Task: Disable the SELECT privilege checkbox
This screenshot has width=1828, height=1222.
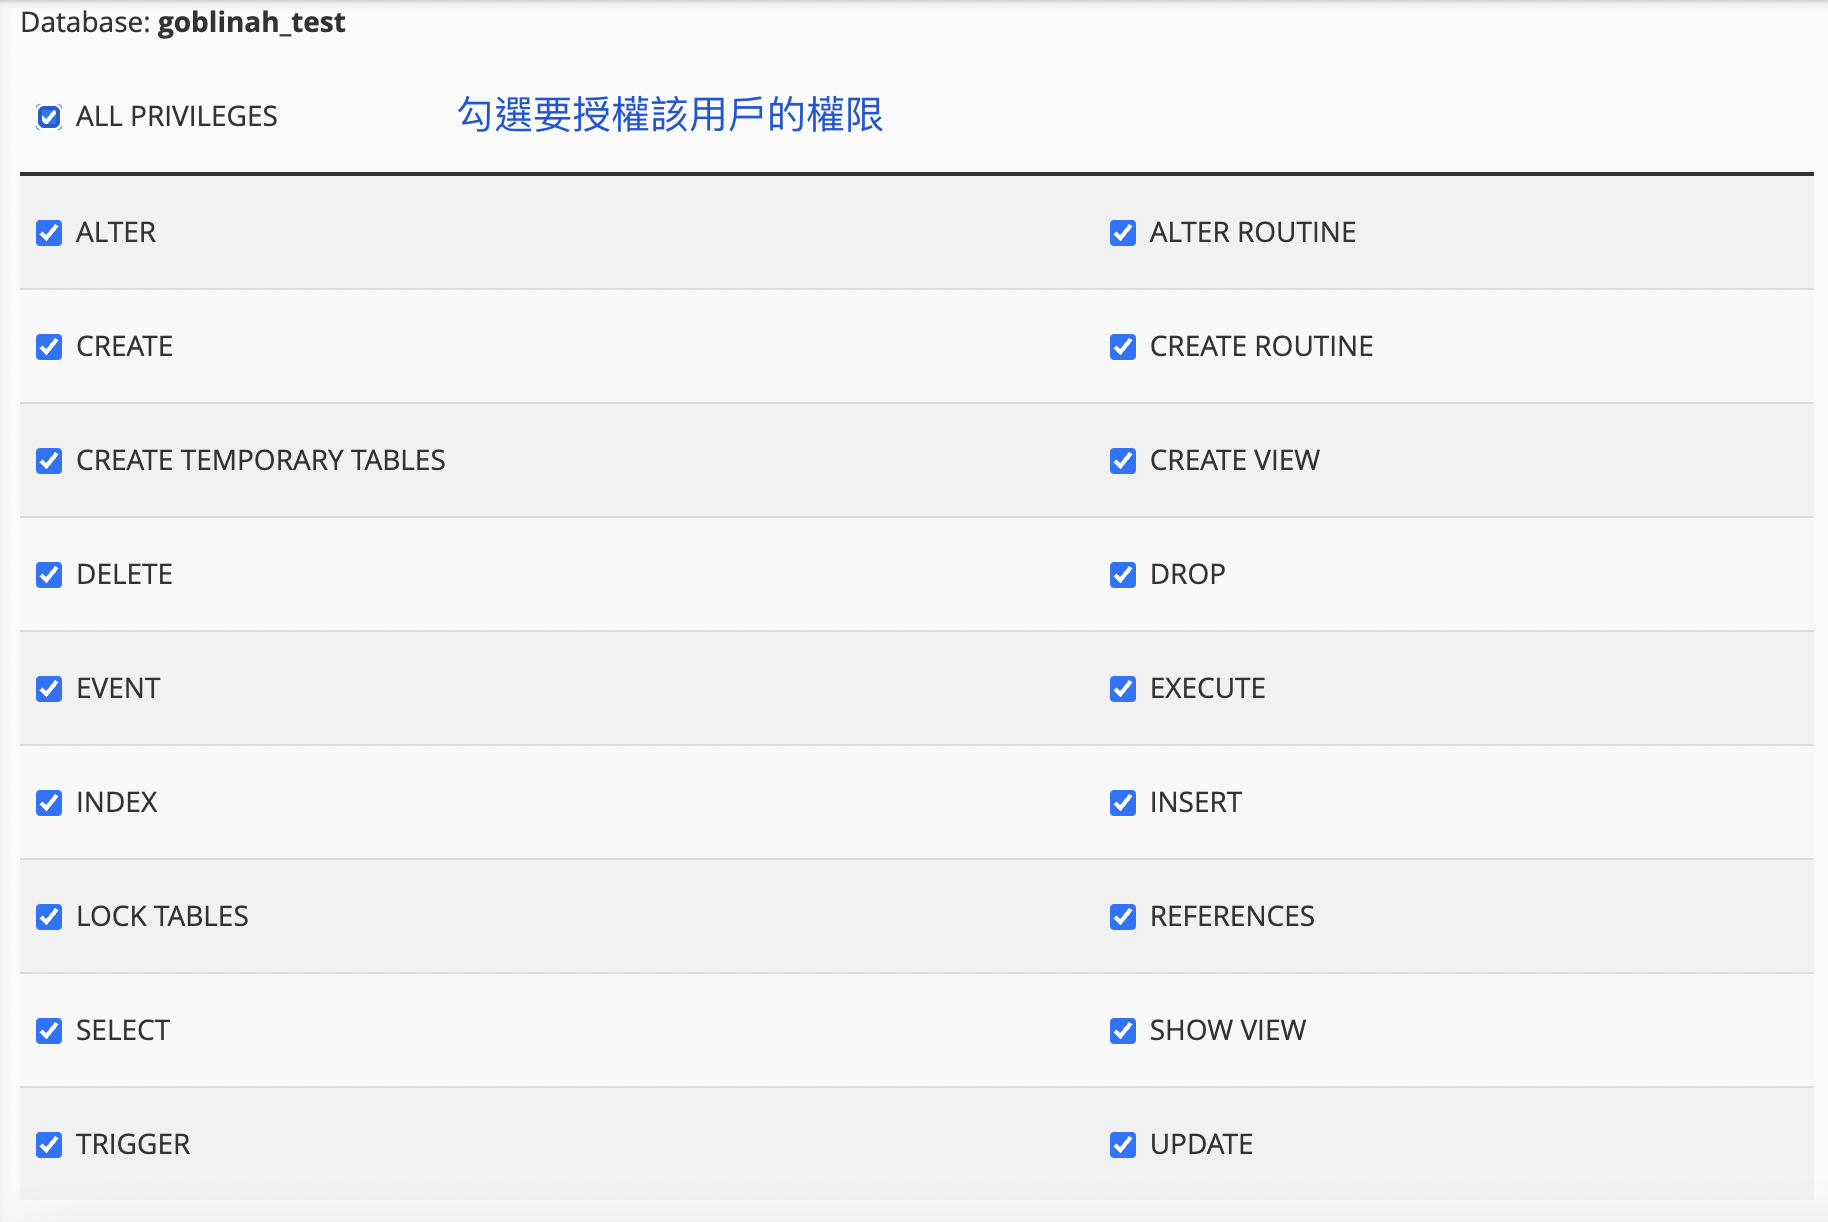Action: pyautogui.click(x=48, y=1031)
